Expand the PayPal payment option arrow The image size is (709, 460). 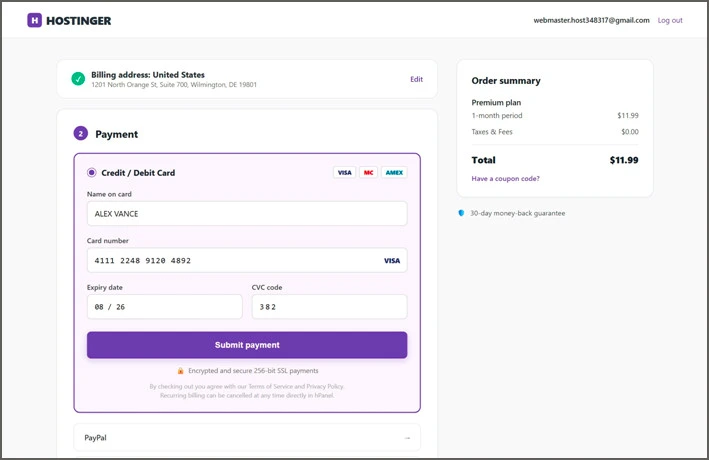click(x=407, y=438)
